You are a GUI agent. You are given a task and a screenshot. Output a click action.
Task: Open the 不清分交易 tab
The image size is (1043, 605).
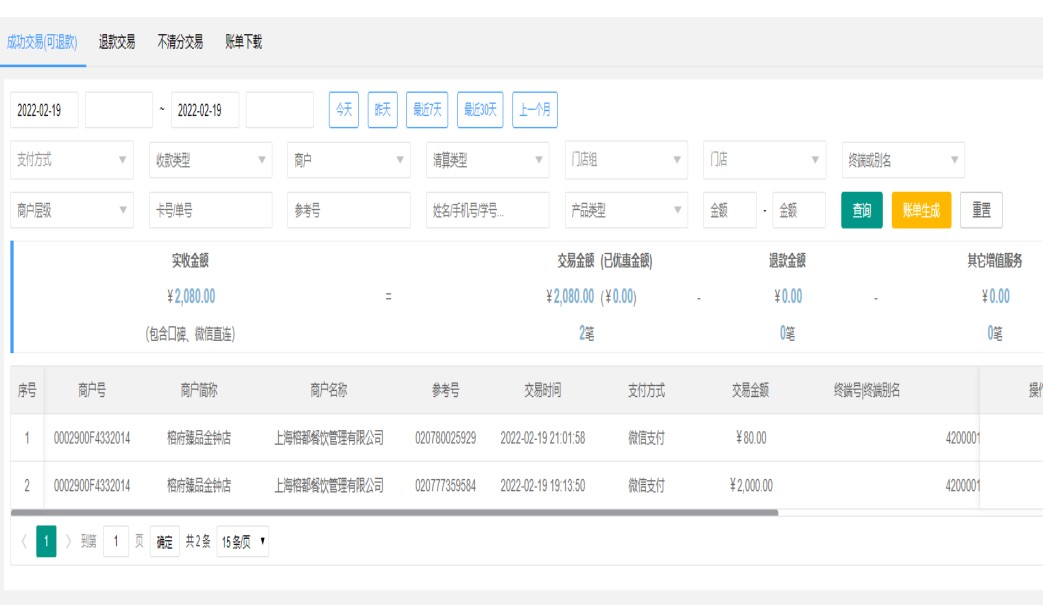click(x=180, y=42)
